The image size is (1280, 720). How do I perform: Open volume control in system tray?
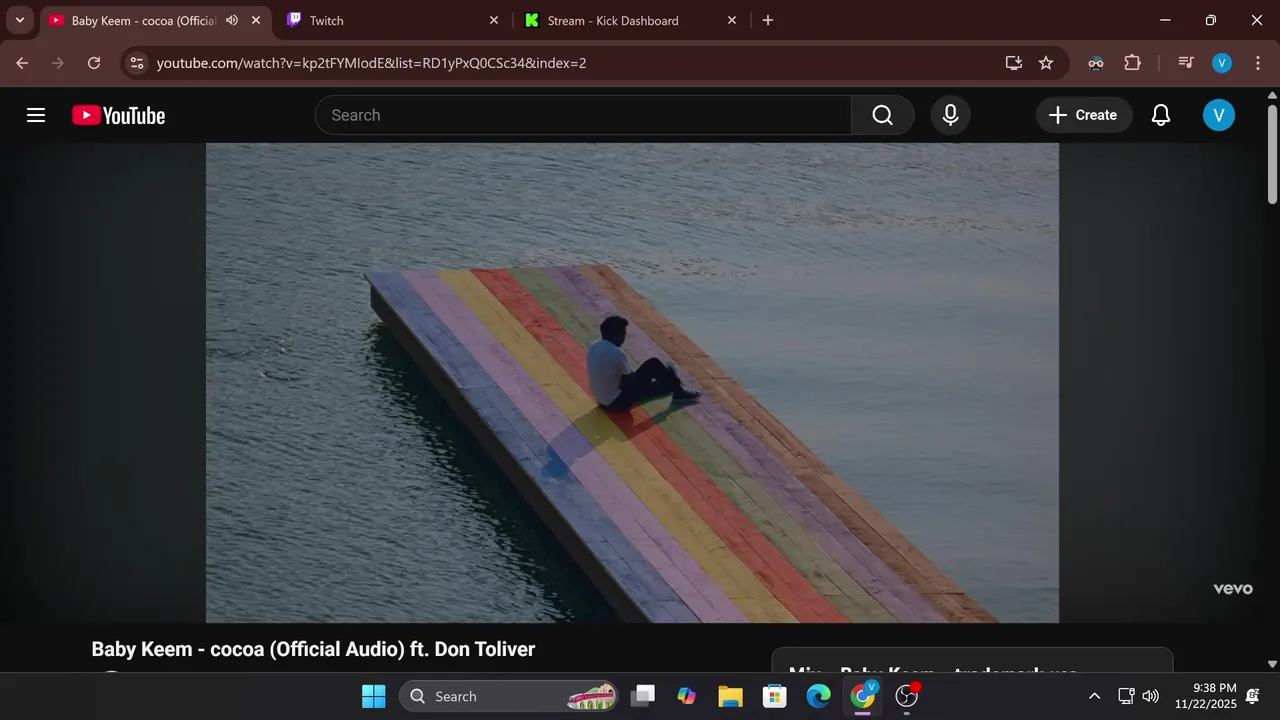1151,696
